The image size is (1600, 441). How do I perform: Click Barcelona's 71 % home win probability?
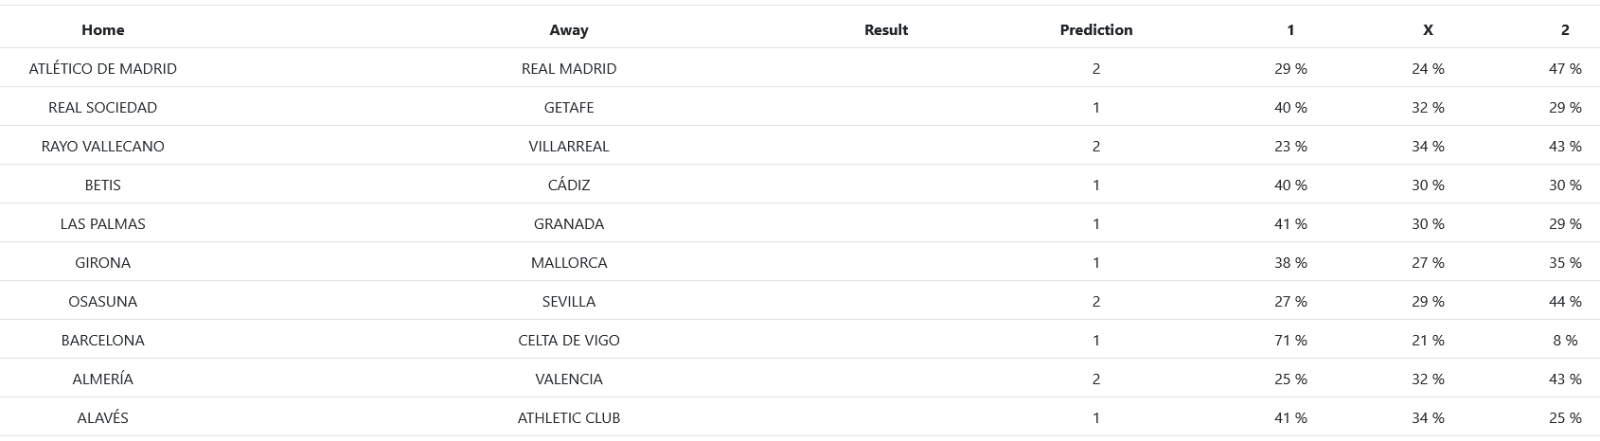tap(1290, 341)
